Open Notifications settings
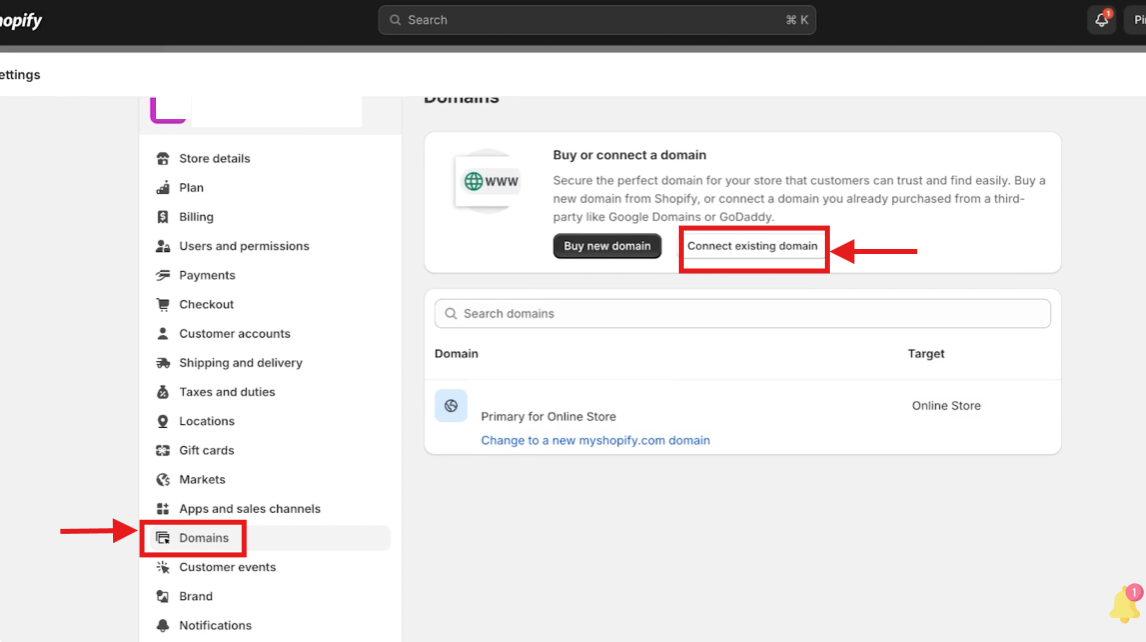This screenshot has width=1146, height=642. 215,627
